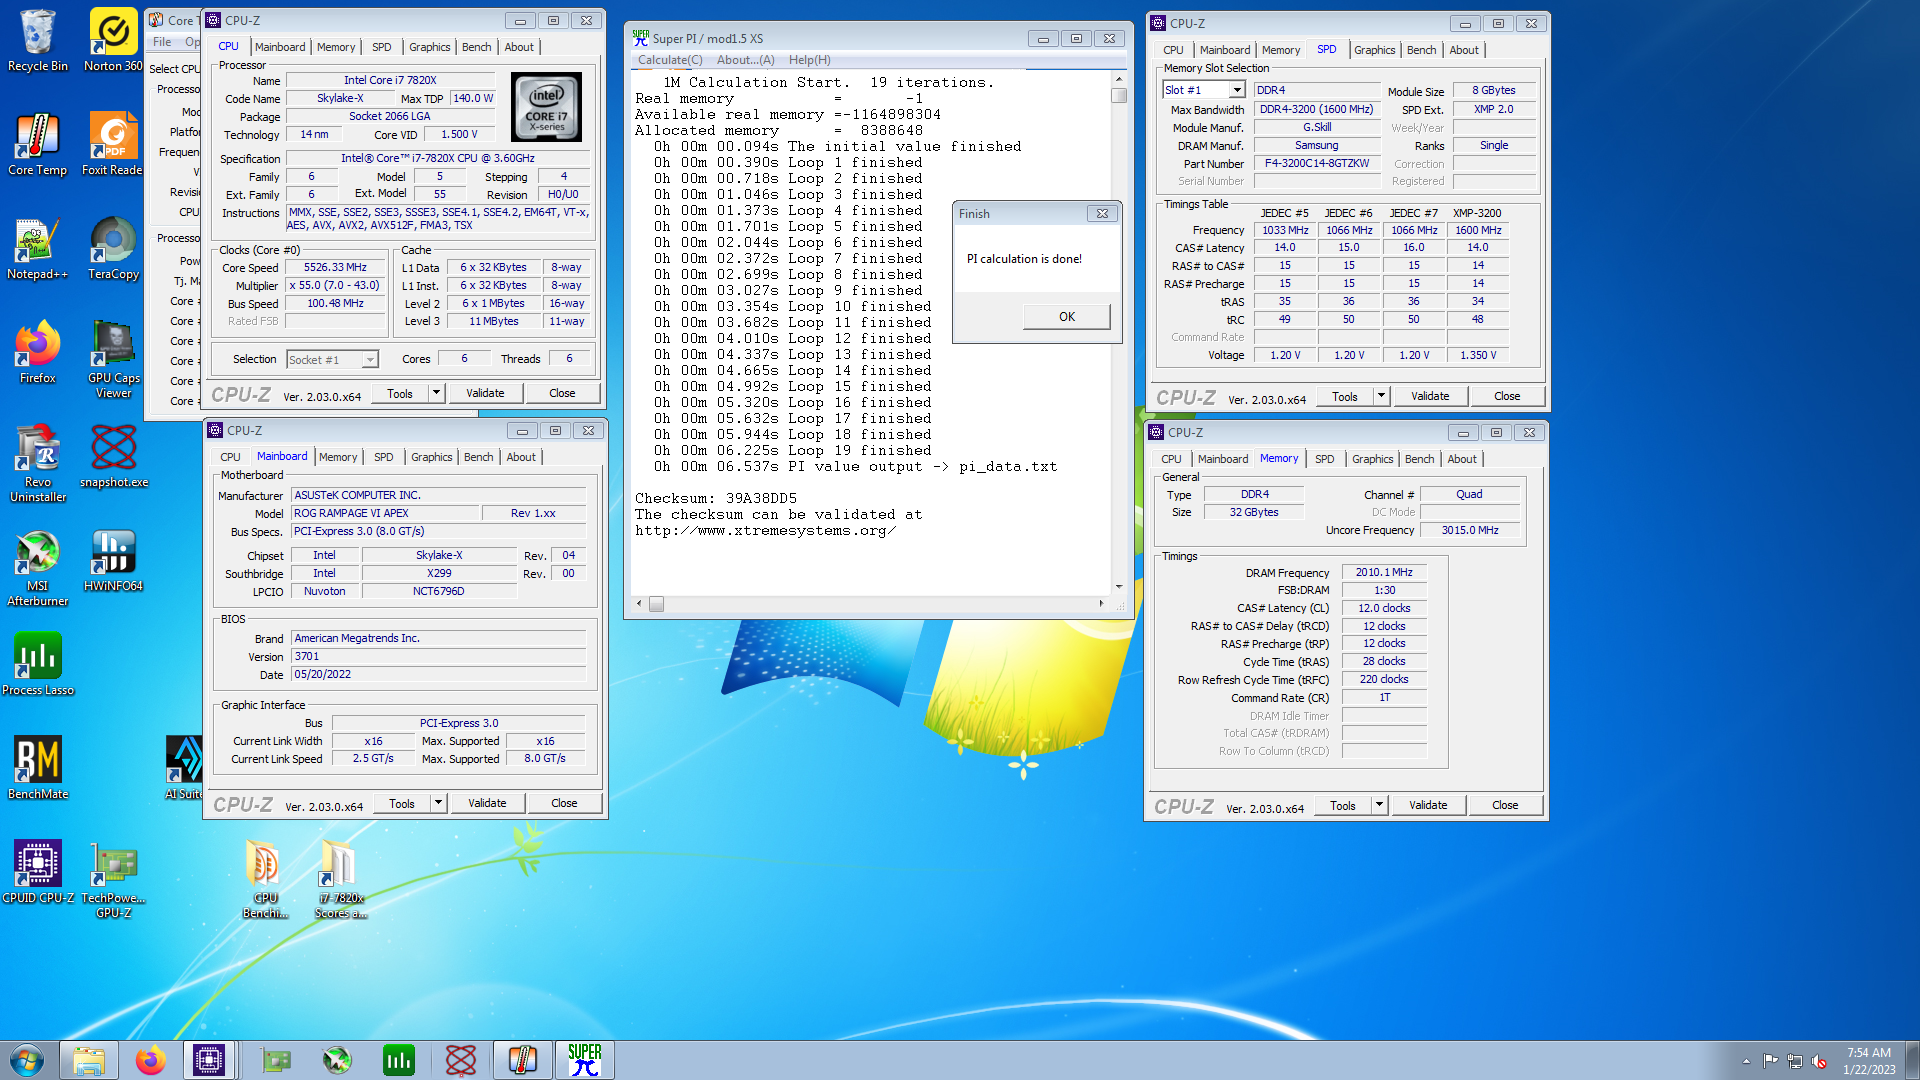Expand the Slot #1 memory slot dropdown

coord(1238,90)
